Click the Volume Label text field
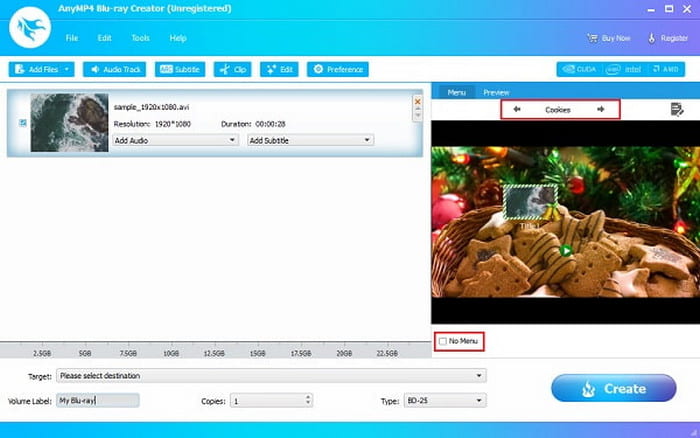This screenshot has width=700, height=438. pos(97,400)
